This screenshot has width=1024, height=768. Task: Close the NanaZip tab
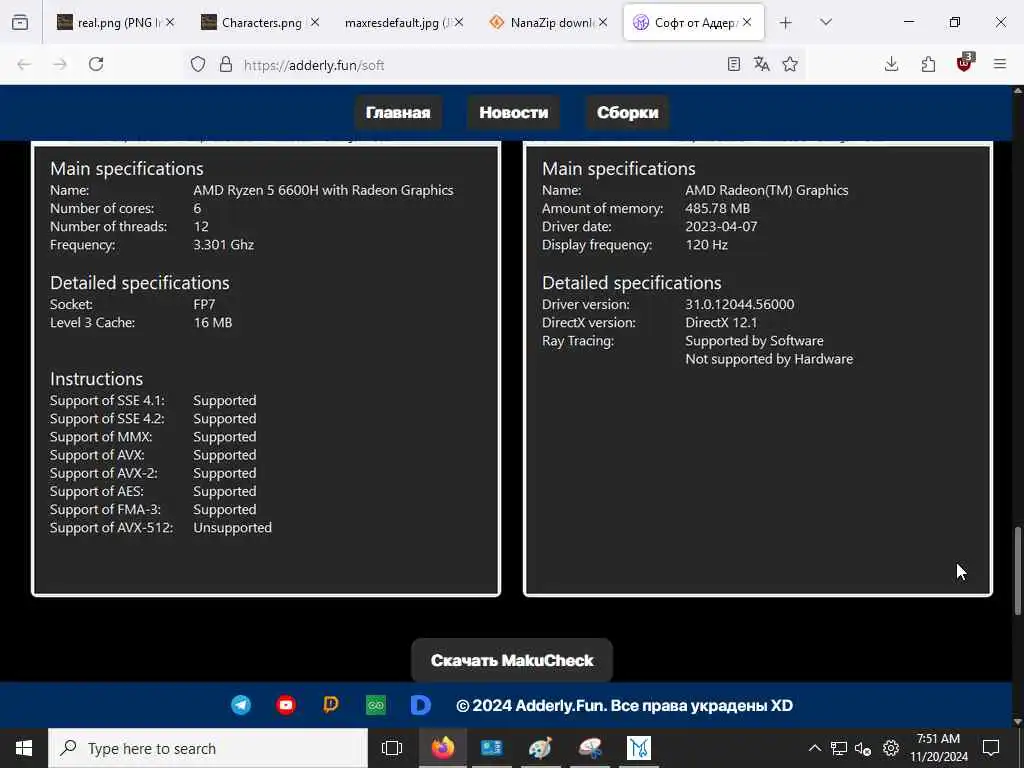pos(603,22)
